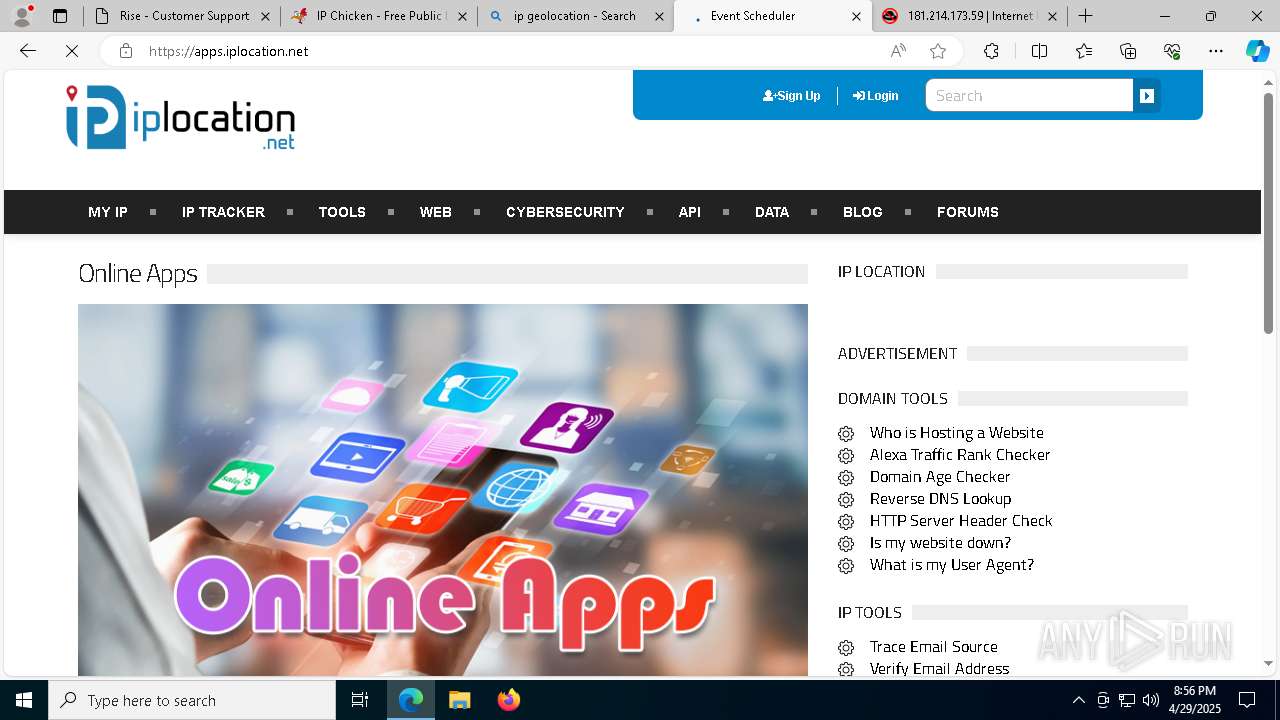1280x720 pixels.
Task: Open Microsoft Edge from the taskbar
Action: [411, 700]
